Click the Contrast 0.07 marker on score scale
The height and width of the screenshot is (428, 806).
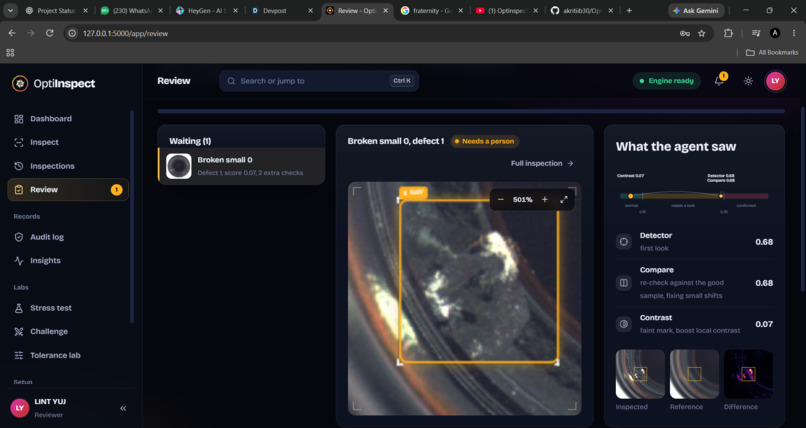pos(631,196)
